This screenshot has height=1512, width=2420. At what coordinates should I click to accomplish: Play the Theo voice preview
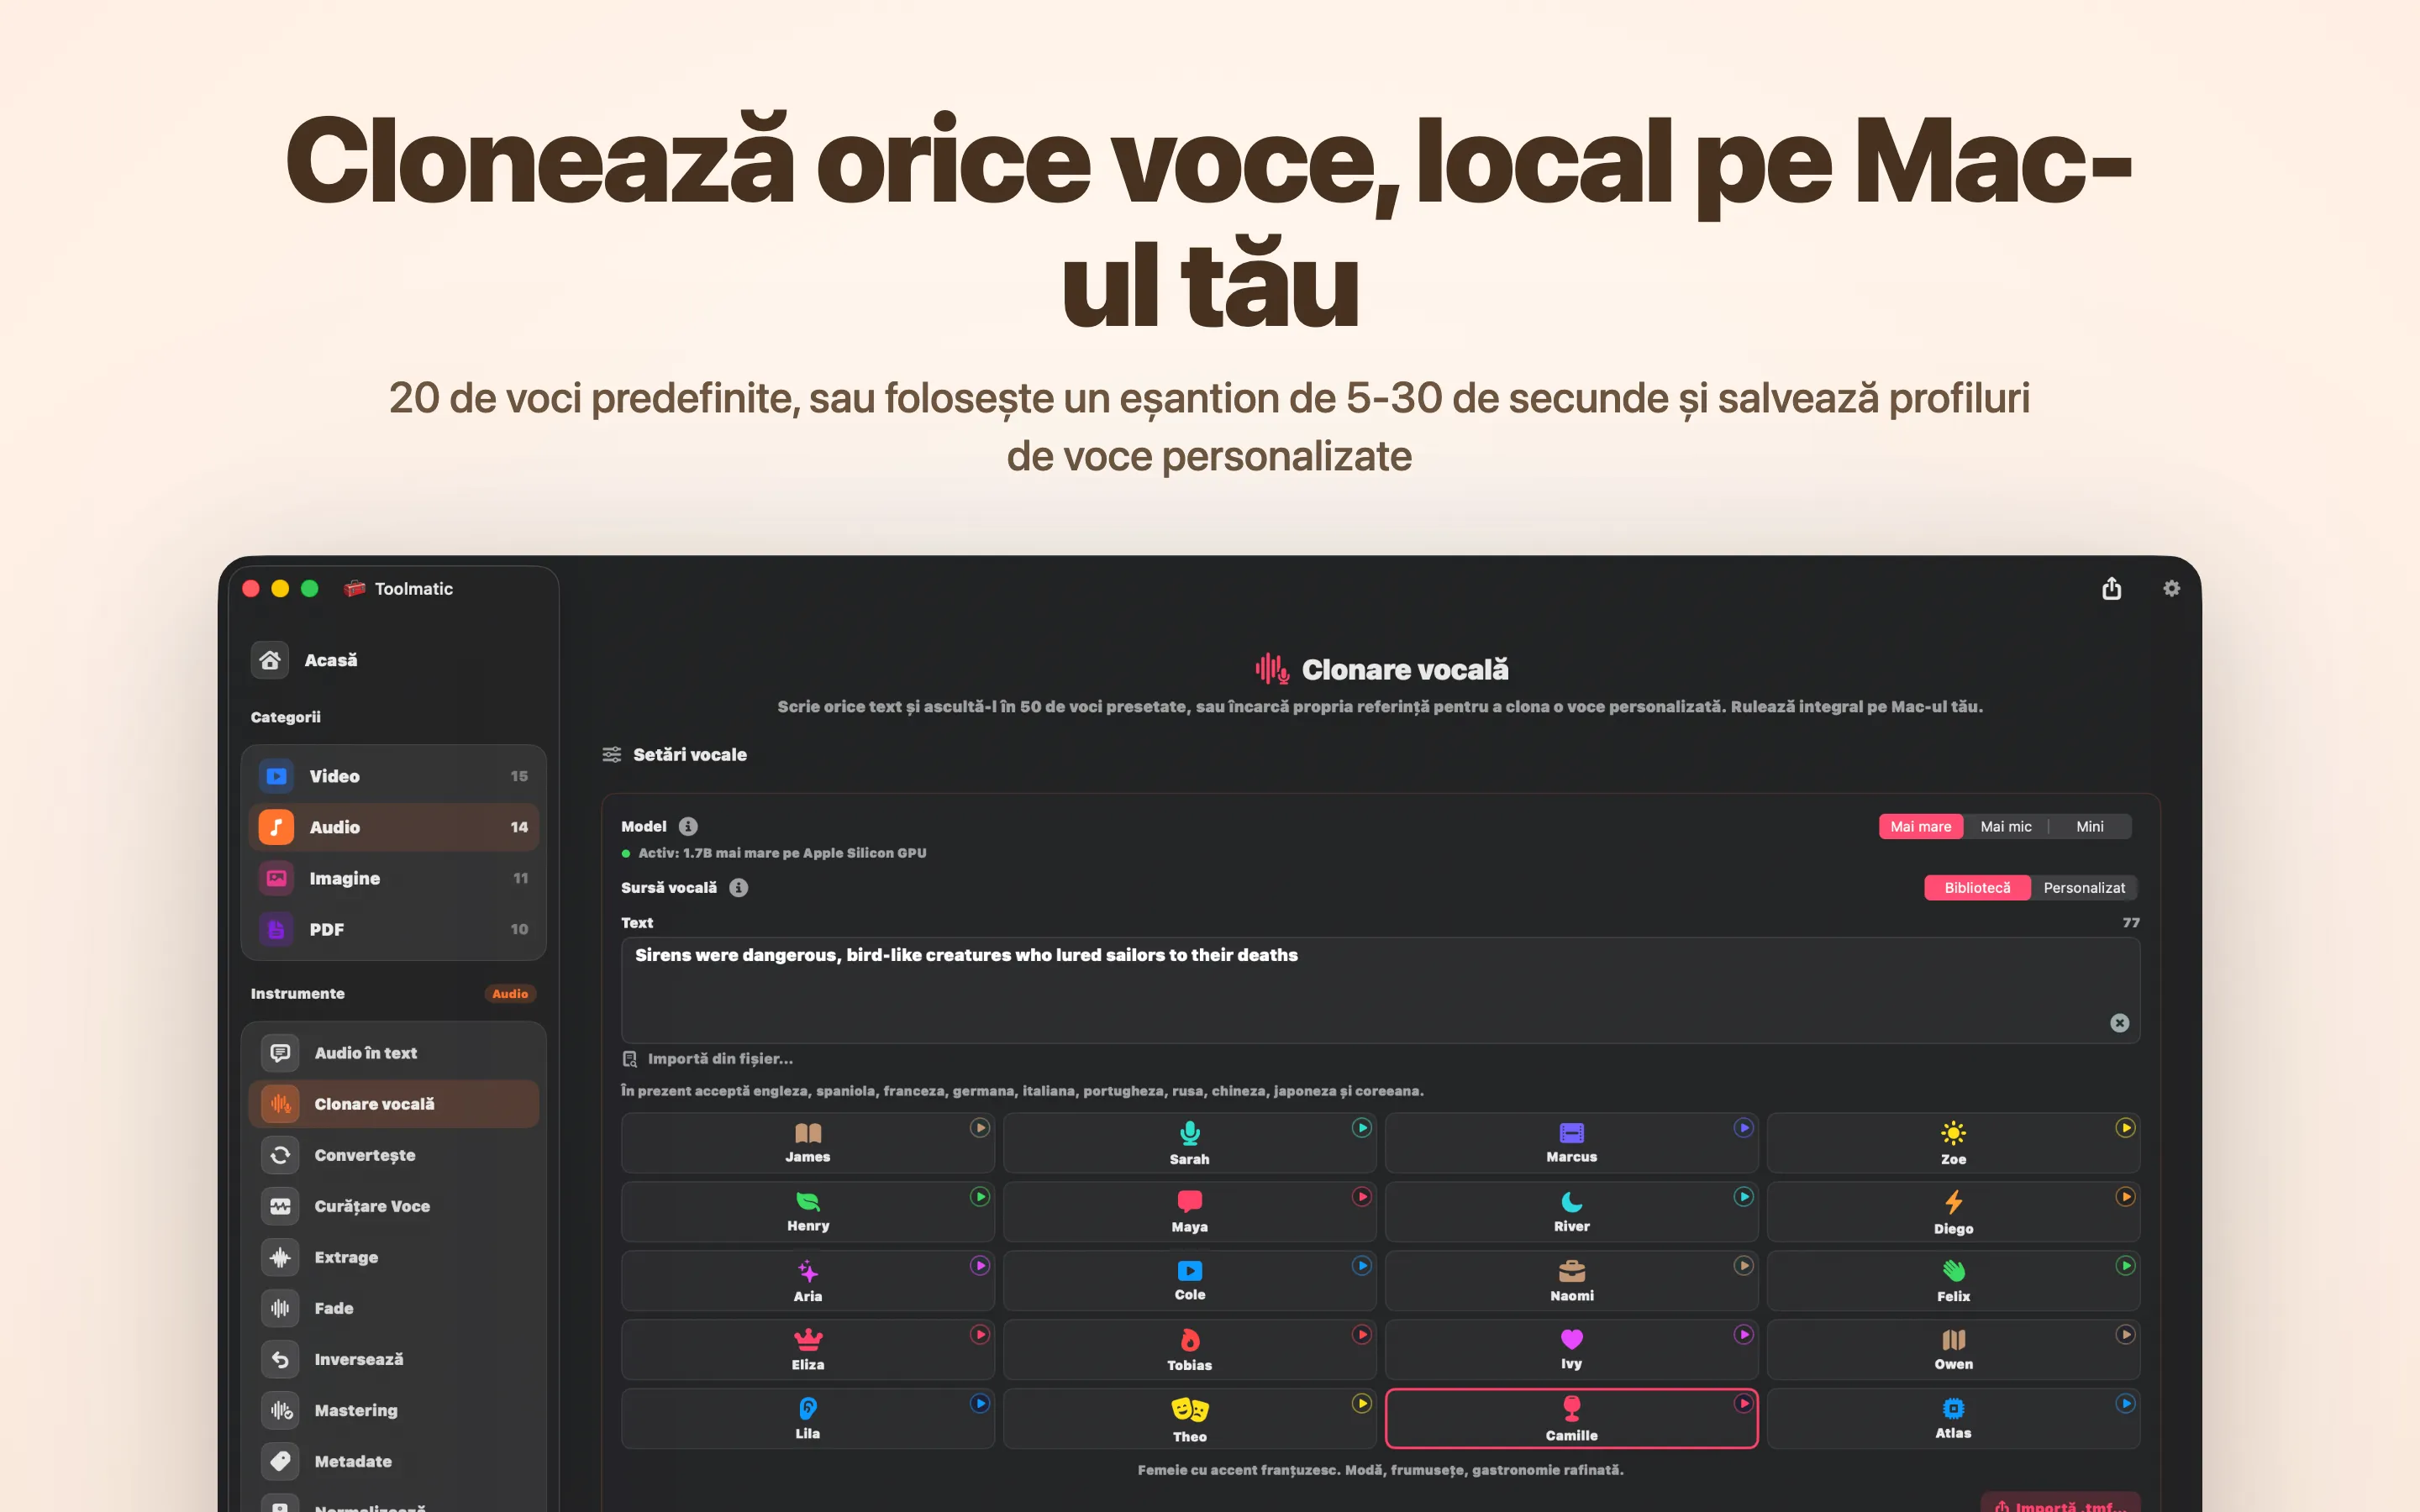(x=1362, y=1404)
